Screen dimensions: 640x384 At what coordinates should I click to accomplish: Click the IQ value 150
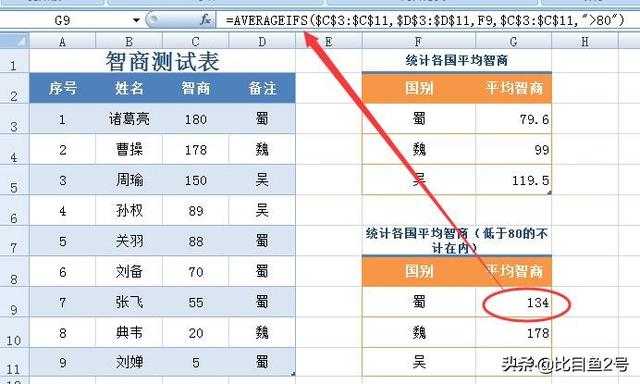pos(196,180)
